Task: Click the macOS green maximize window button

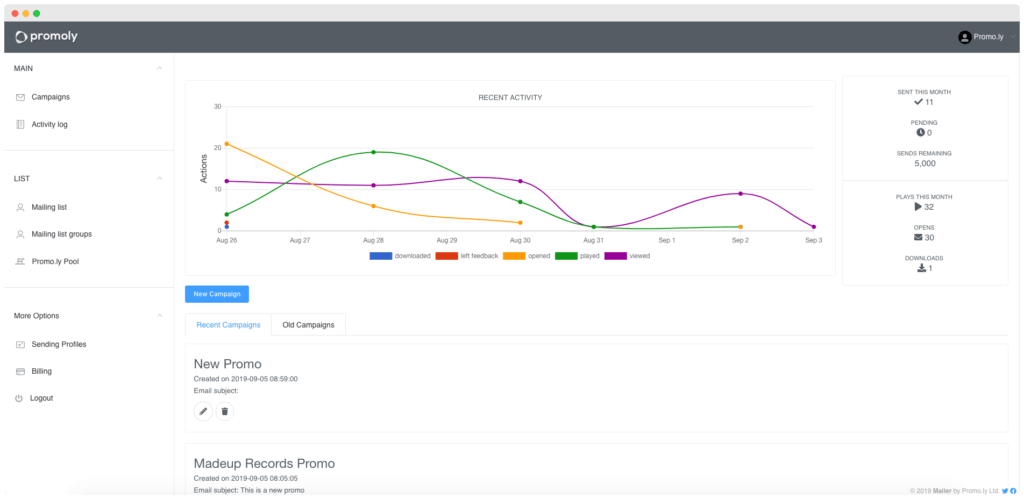Action: pyautogui.click(x=37, y=13)
